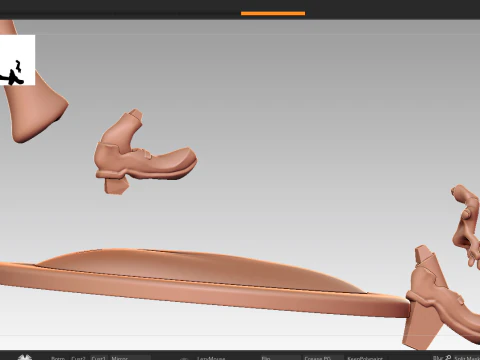The width and height of the screenshot is (480, 360).
Task: Select the boot mesh at bottom right
Action: tap(442, 297)
